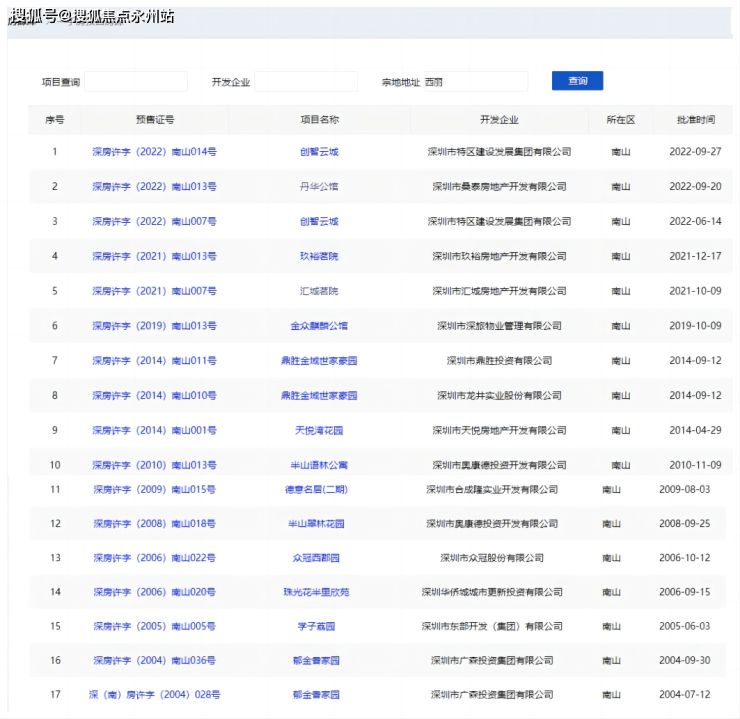View the 天悦湾花园 project
740x719 pixels.
(319, 431)
